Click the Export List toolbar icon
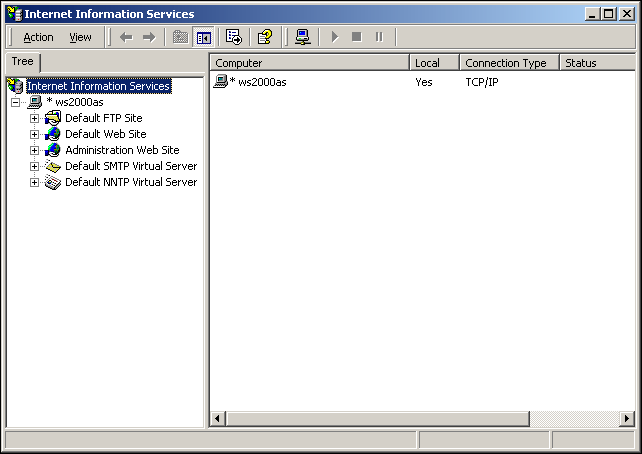Viewport: 642px width, 454px height. pos(234,37)
